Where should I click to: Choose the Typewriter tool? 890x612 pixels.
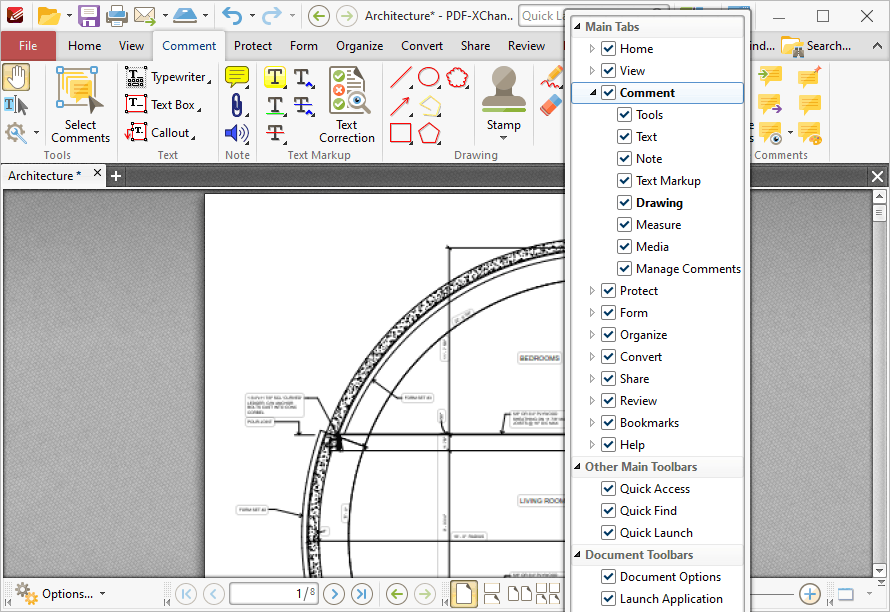[168, 77]
